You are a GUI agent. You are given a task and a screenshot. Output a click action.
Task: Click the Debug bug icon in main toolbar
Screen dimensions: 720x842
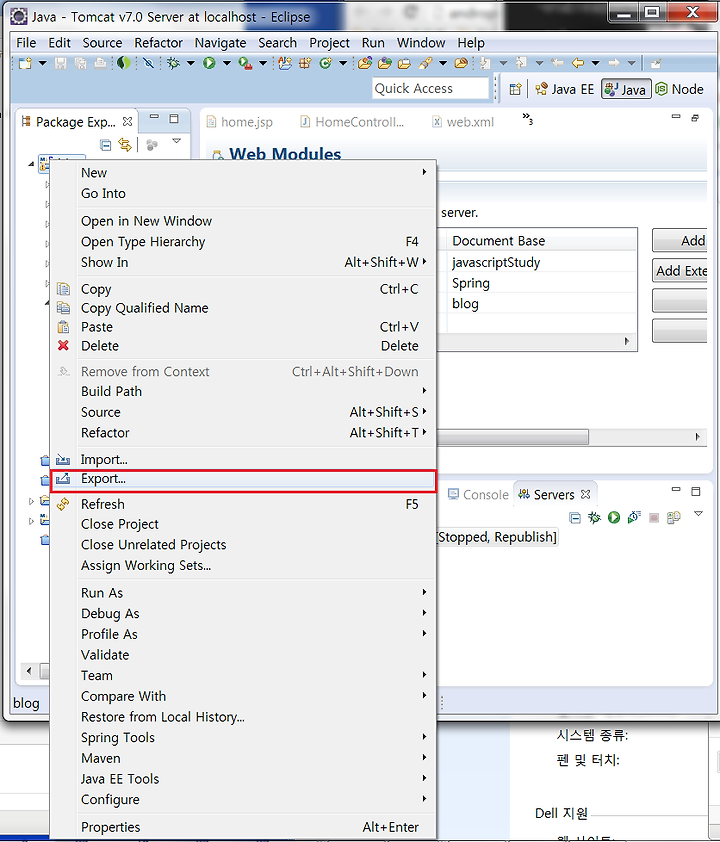click(x=173, y=63)
